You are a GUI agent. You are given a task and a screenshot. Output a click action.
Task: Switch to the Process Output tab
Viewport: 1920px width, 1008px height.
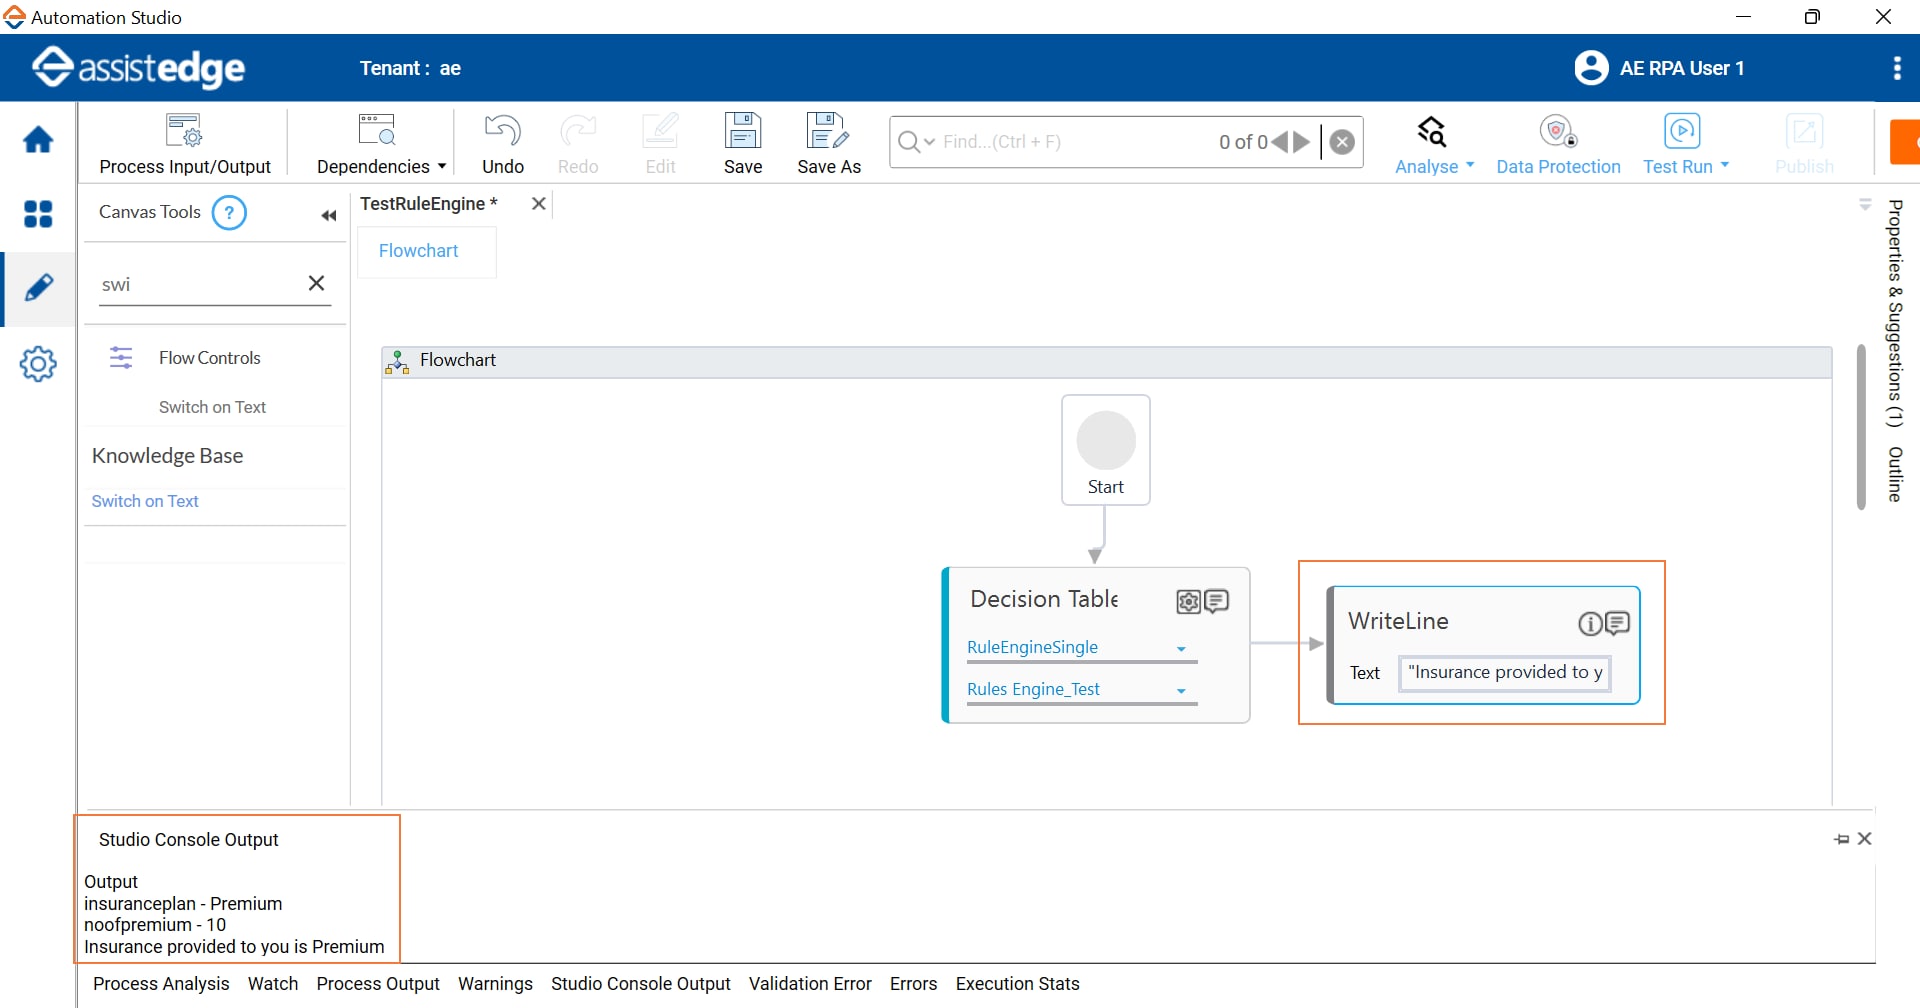pos(378,984)
